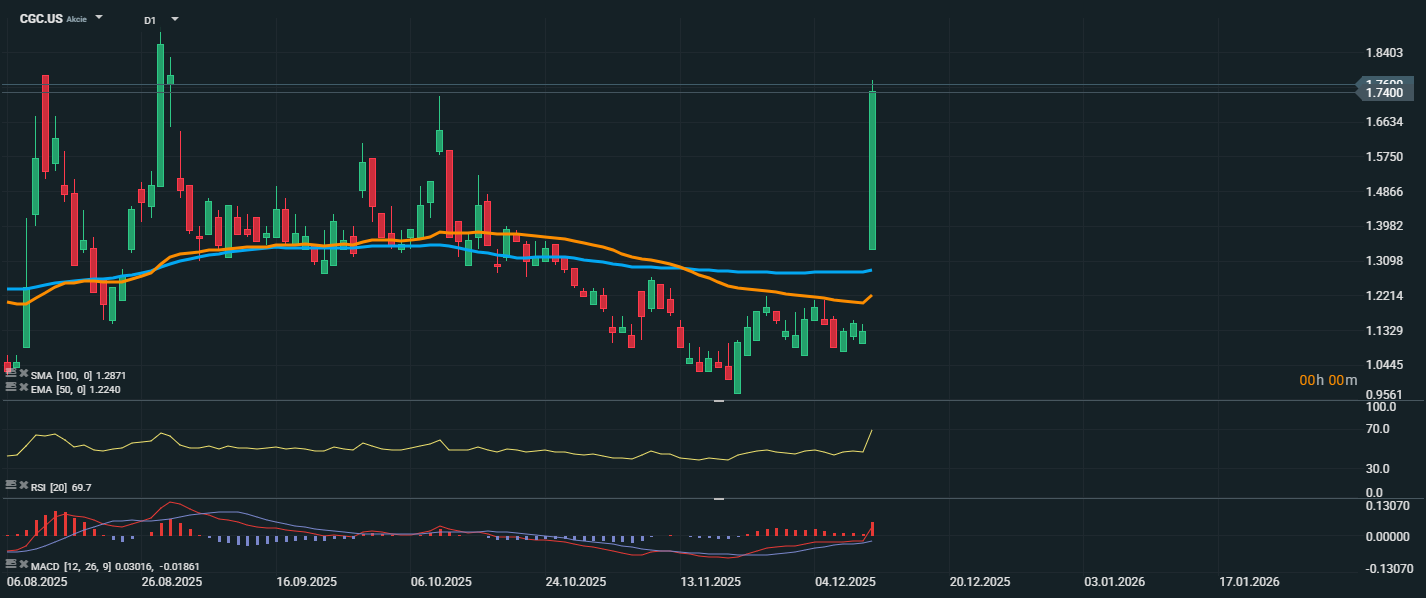The height and width of the screenshot is (598, 1426).
Task: Click the 16.09.2025 date axis label
Action: (307, 581)
